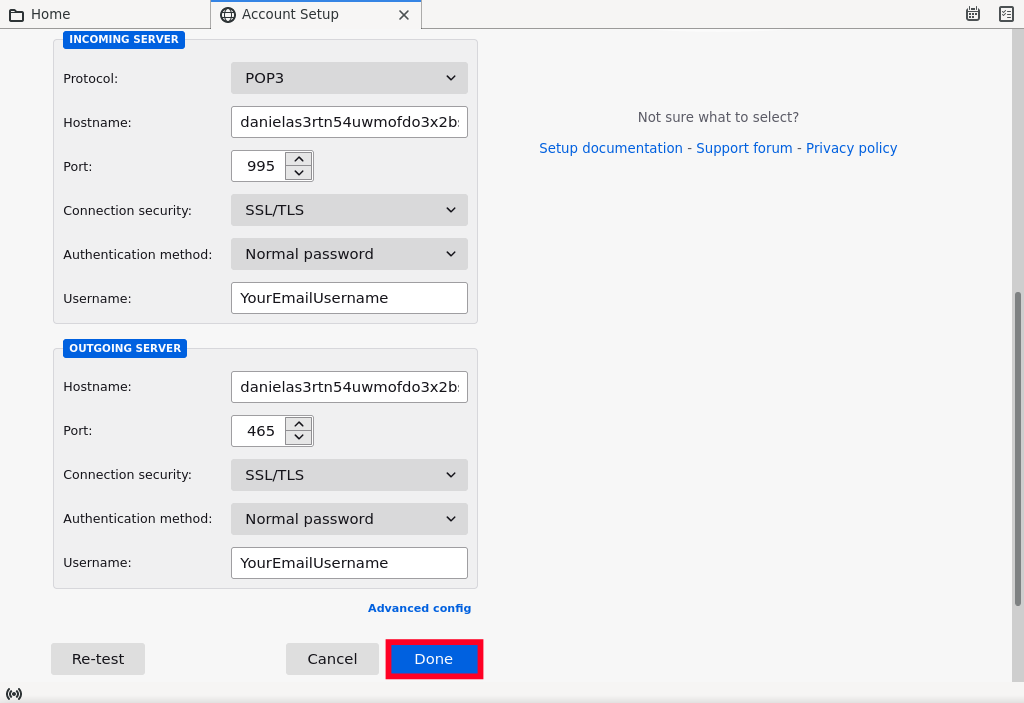Open the tasks icon in the tab bar
Viewport: 1024px width, 703px height.
[x=1006, y=14]
